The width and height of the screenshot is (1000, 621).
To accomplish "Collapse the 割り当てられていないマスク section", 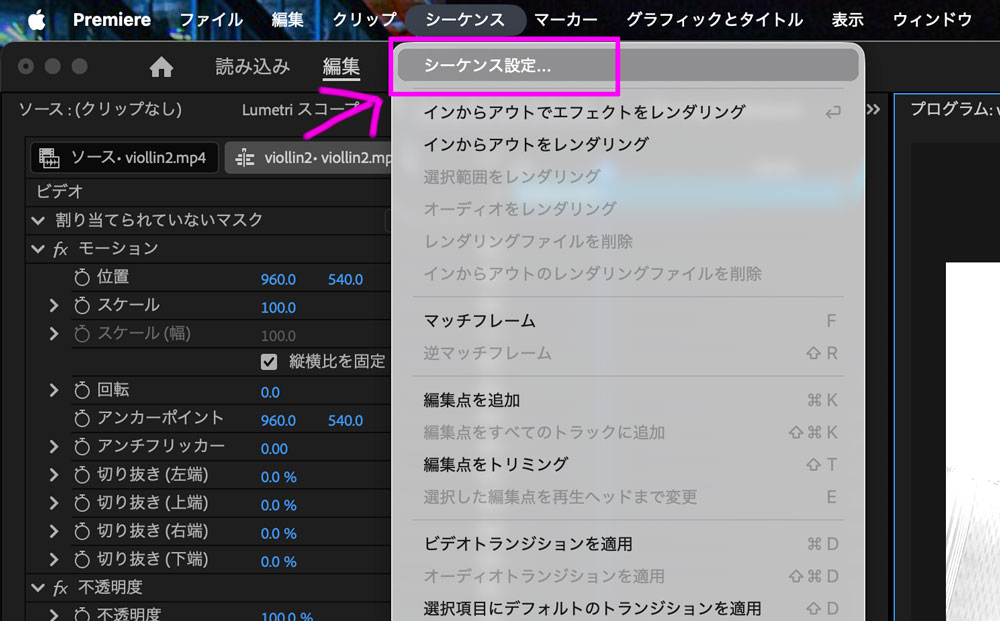I will (x=38, y=221).
